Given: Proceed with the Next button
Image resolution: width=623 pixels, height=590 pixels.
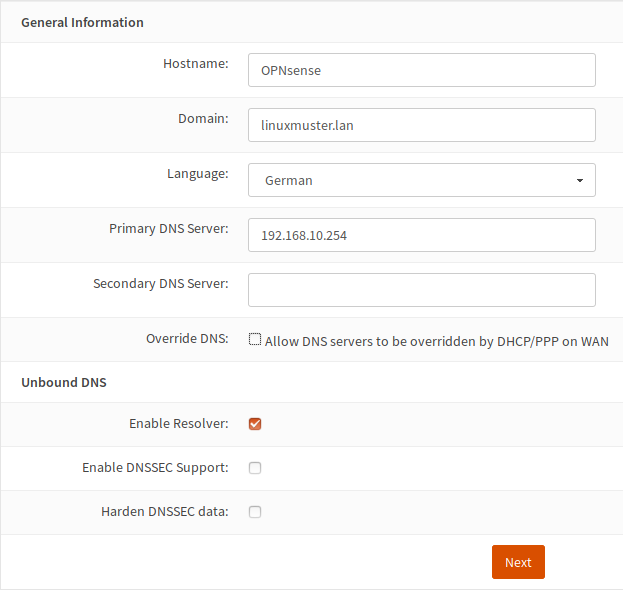Looking at the screenshot, I should pos(518,562).
